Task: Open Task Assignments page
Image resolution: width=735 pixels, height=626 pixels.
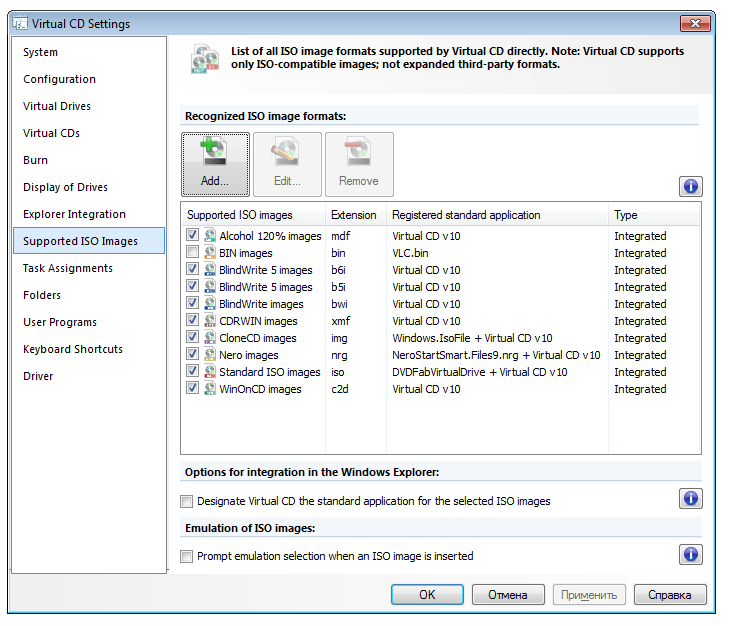Action: [89, 268]
